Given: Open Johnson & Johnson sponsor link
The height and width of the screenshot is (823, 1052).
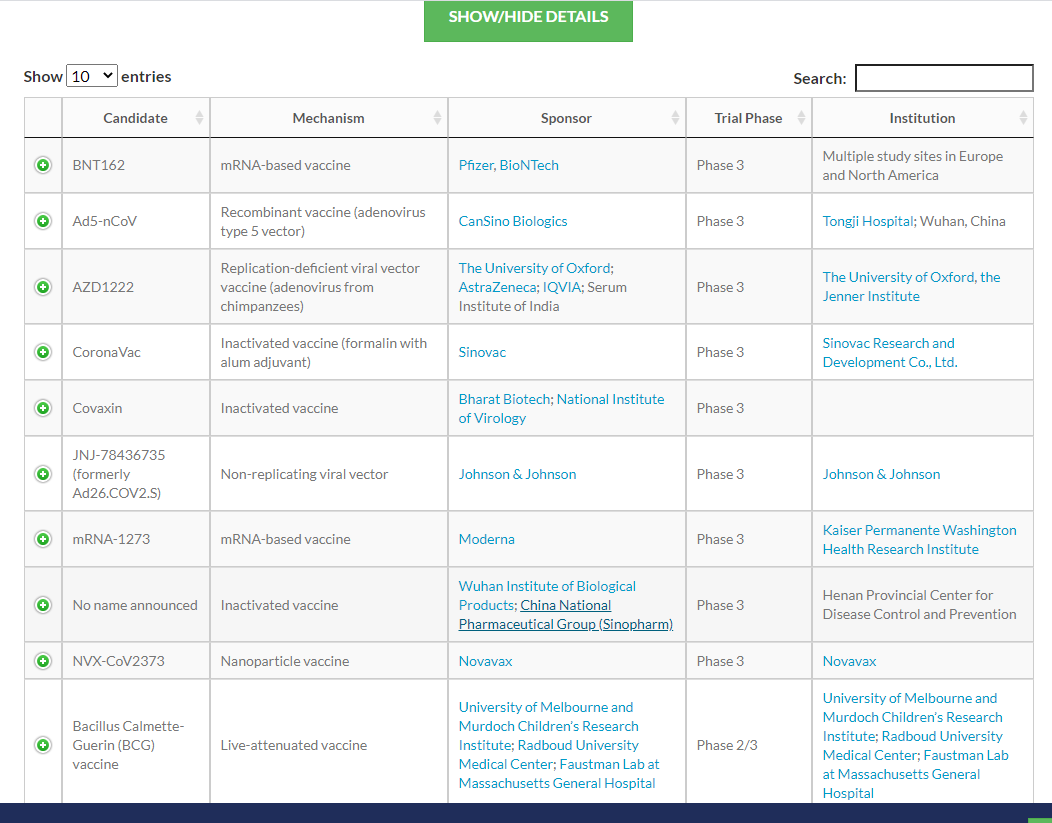Looking at the screenshot, I should pos(517,474).
